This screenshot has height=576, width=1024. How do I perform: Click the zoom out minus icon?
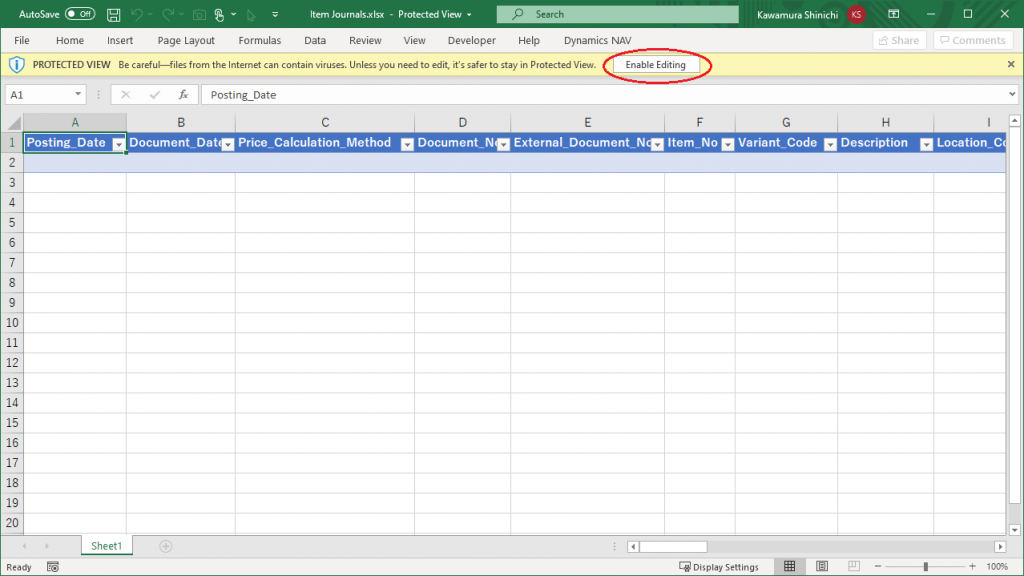pyautogui.click(x=878, y=566)
